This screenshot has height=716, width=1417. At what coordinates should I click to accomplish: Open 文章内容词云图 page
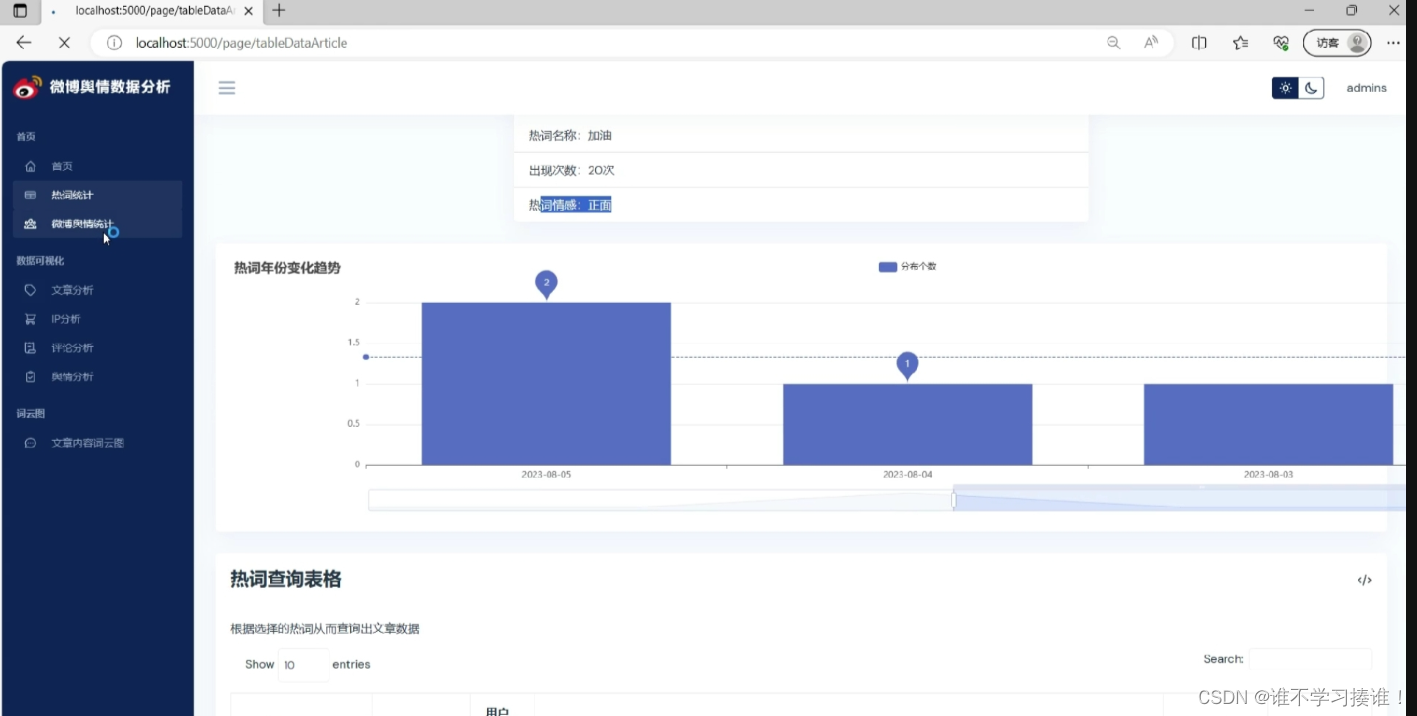coord(87,443)
